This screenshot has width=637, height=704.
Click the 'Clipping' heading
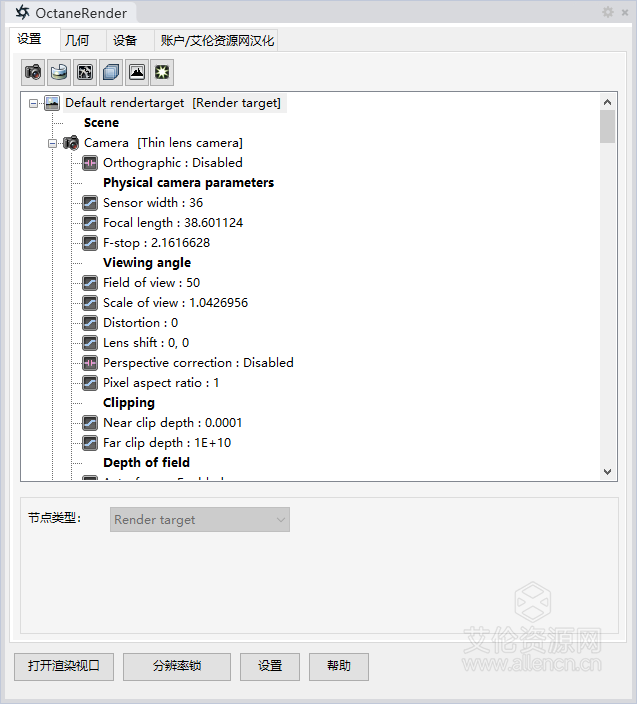(x=129, y=403)
